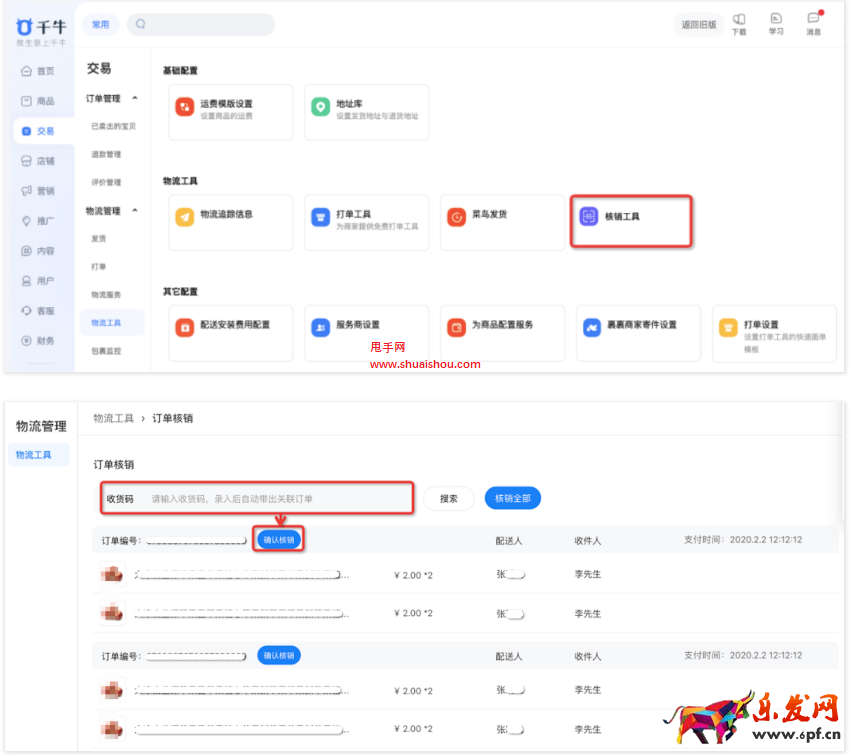Viewport: 851px width, 755px height.
Task: Click first 确认核销 button
Action: point(279,539)
